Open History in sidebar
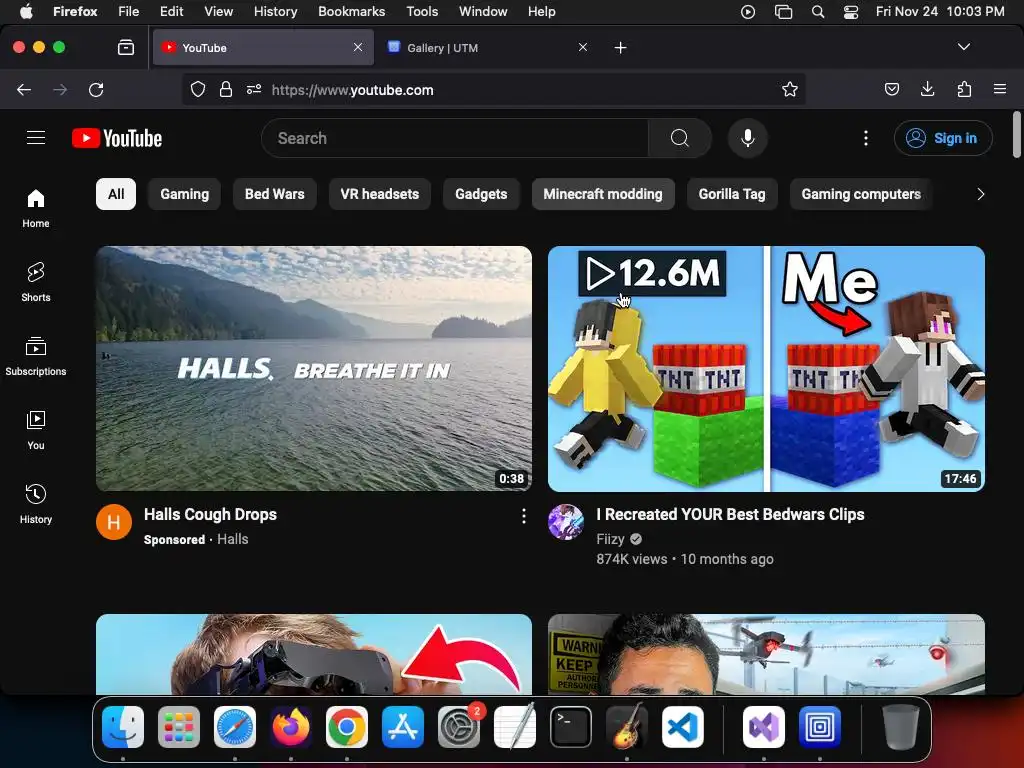Image resolution: width=1024 pixels, height=768 pixels. 36,505
